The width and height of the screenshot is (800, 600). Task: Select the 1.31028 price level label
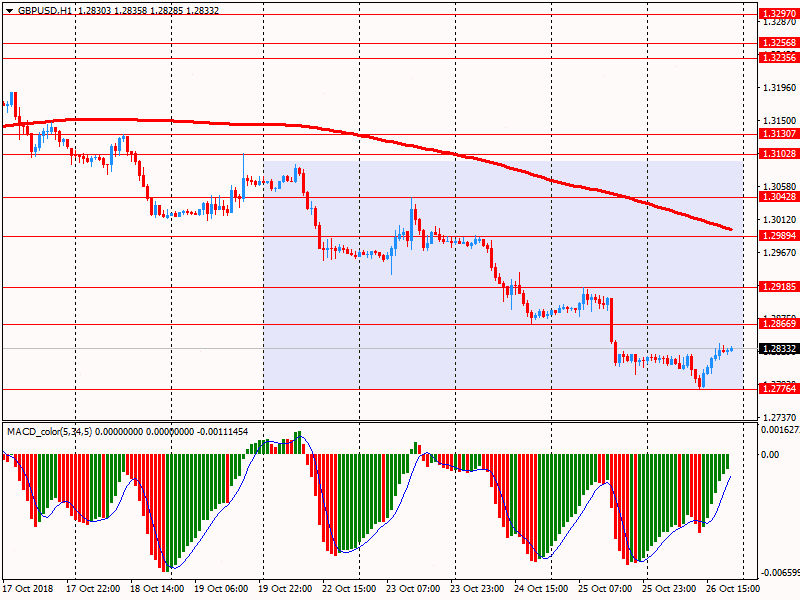tap(779, 154)
